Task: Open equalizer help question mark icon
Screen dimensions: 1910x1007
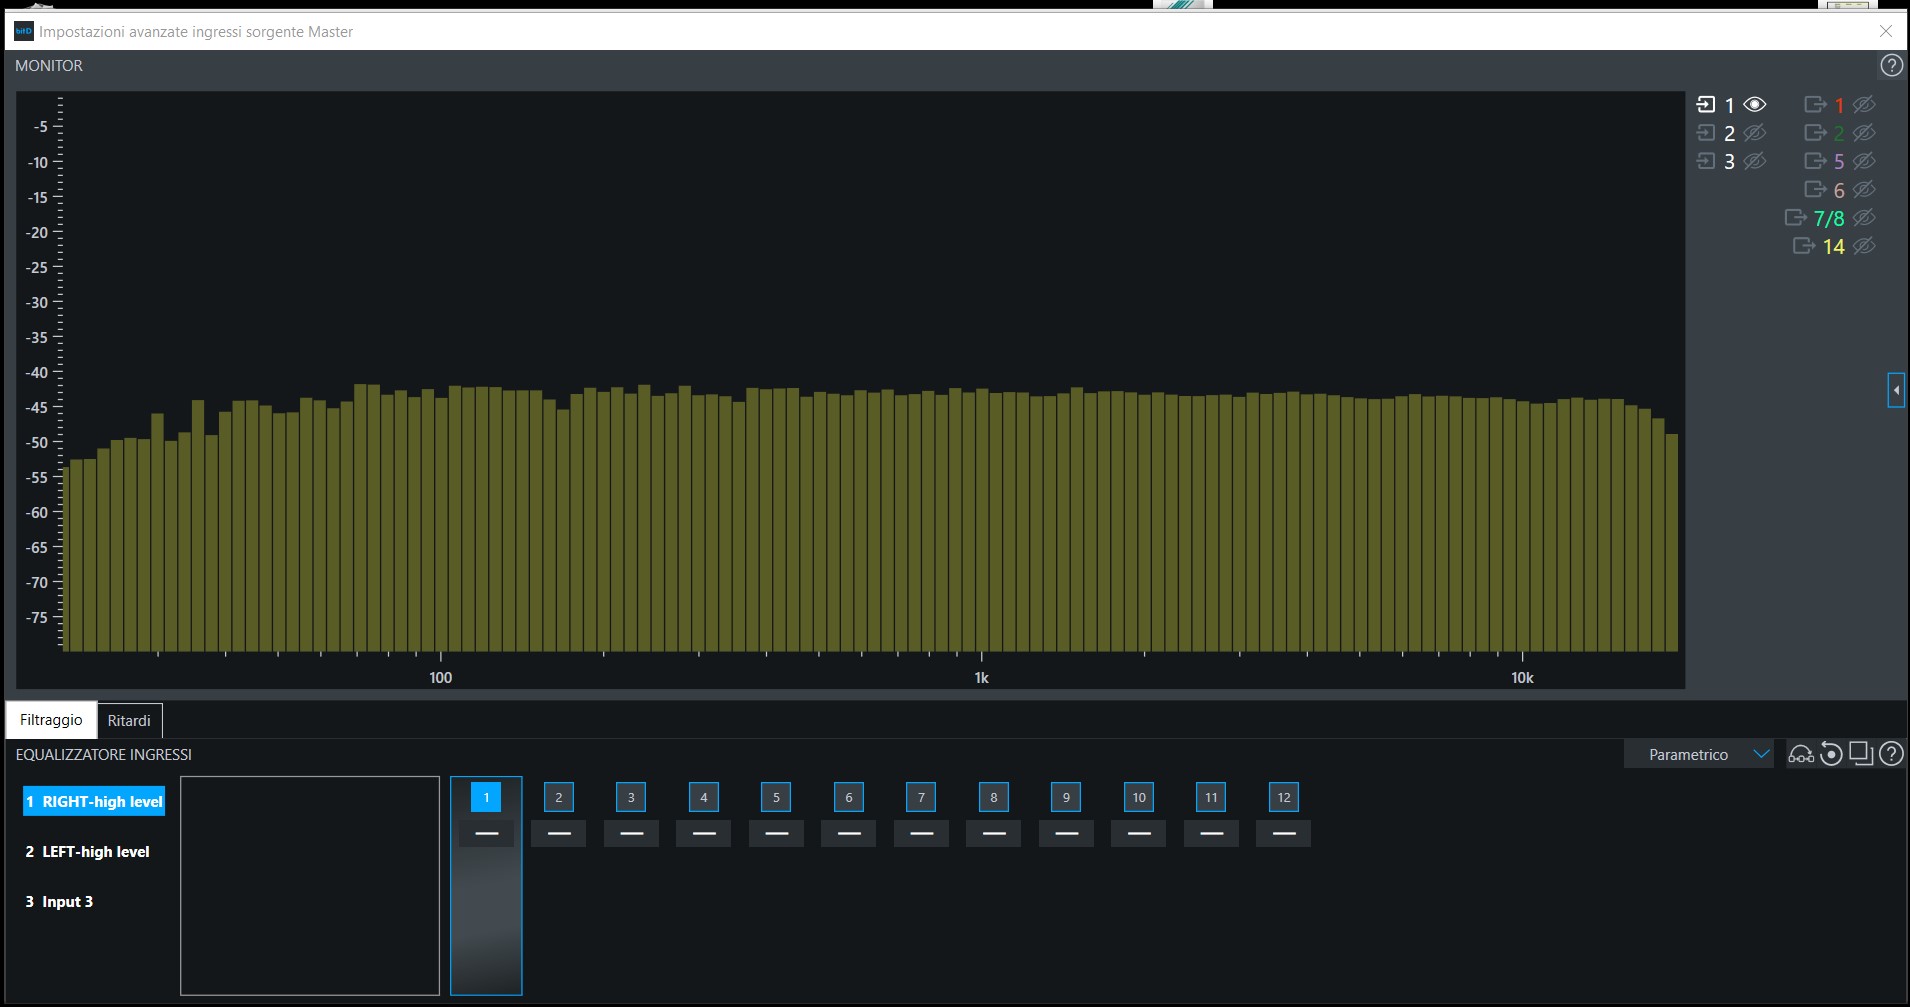Action: [x=1891, y=754]
